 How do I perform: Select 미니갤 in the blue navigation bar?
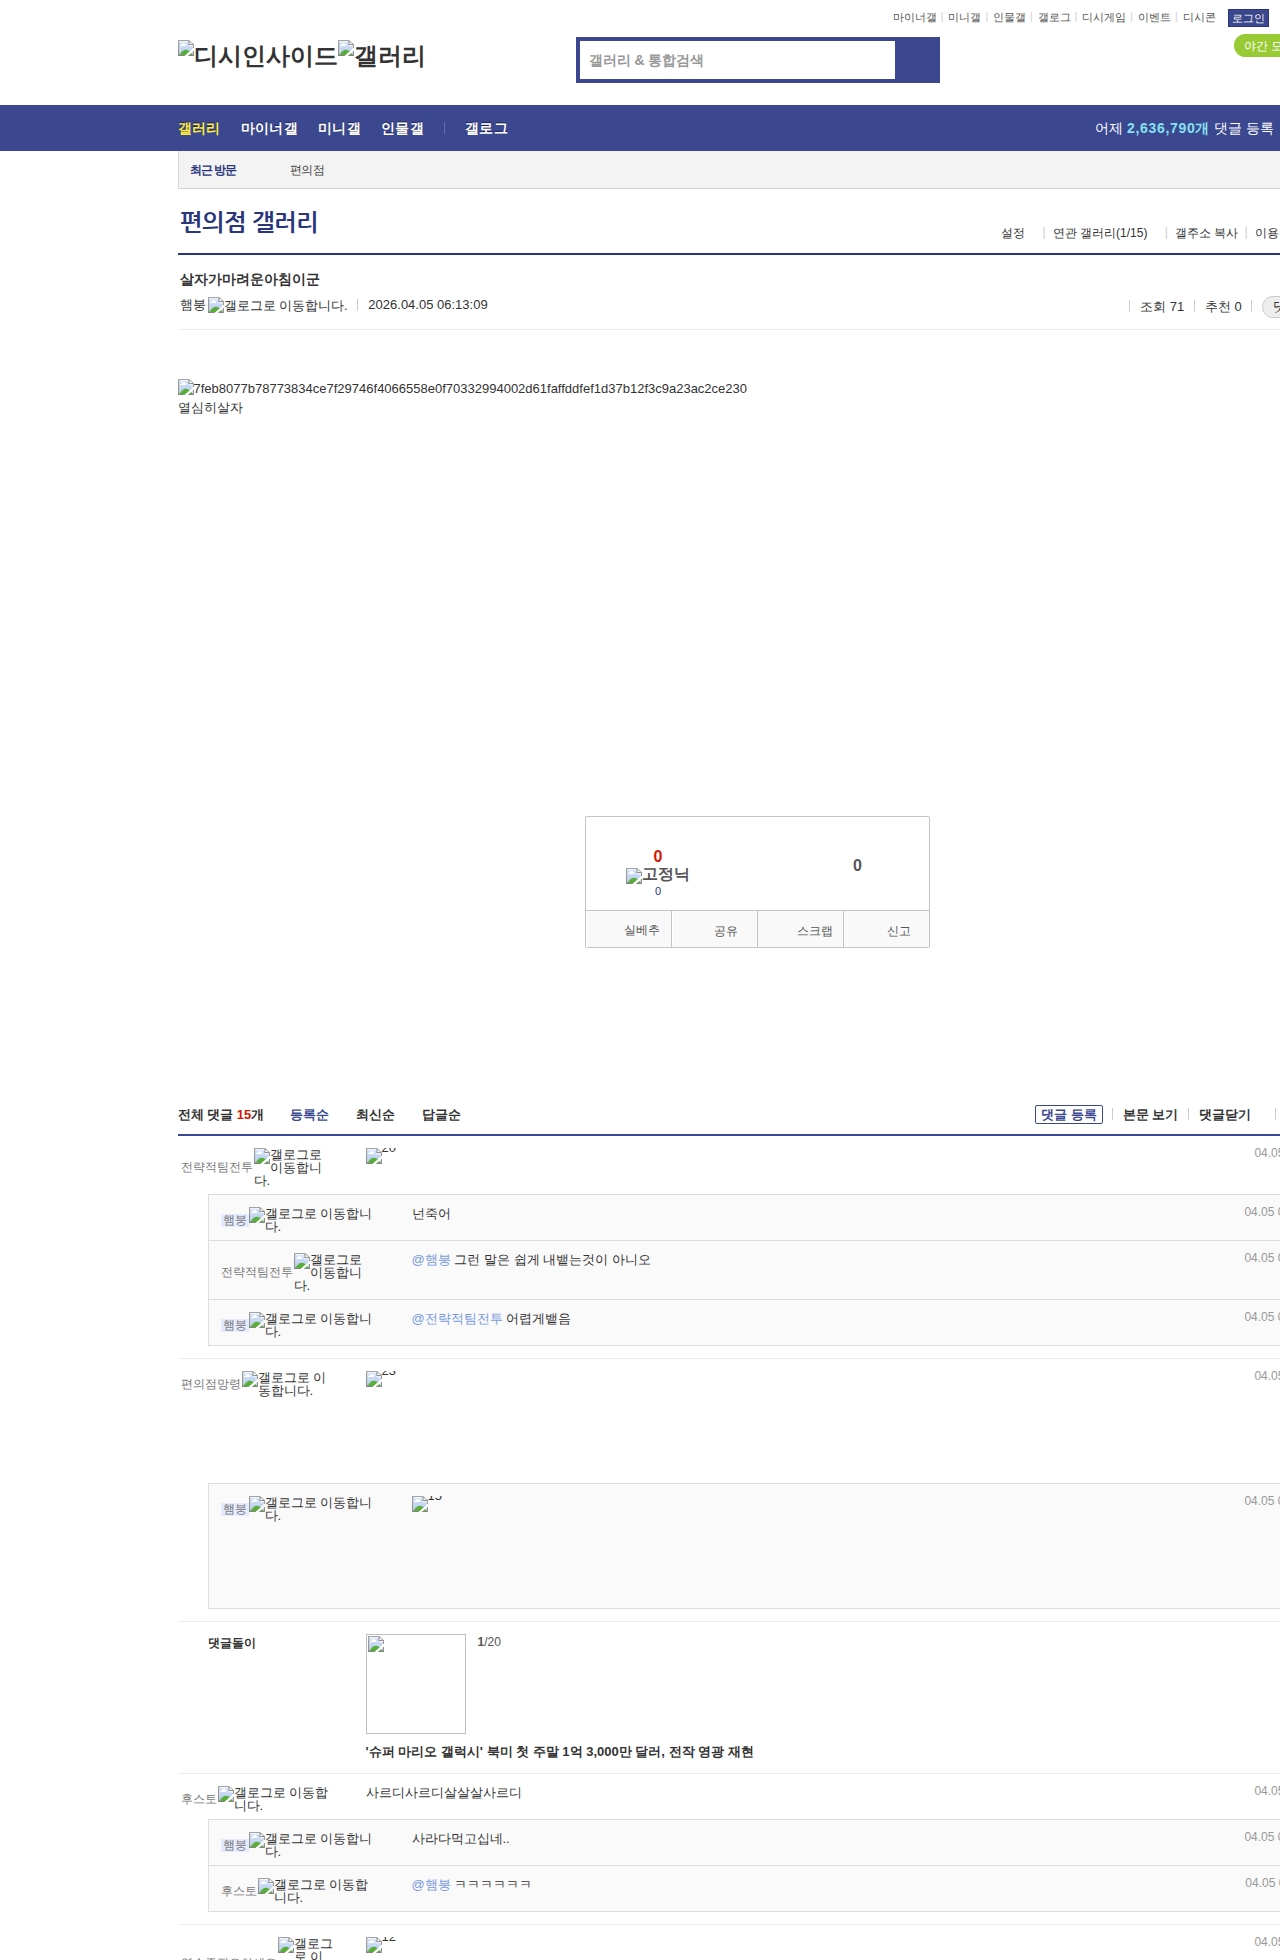[339, 128]
